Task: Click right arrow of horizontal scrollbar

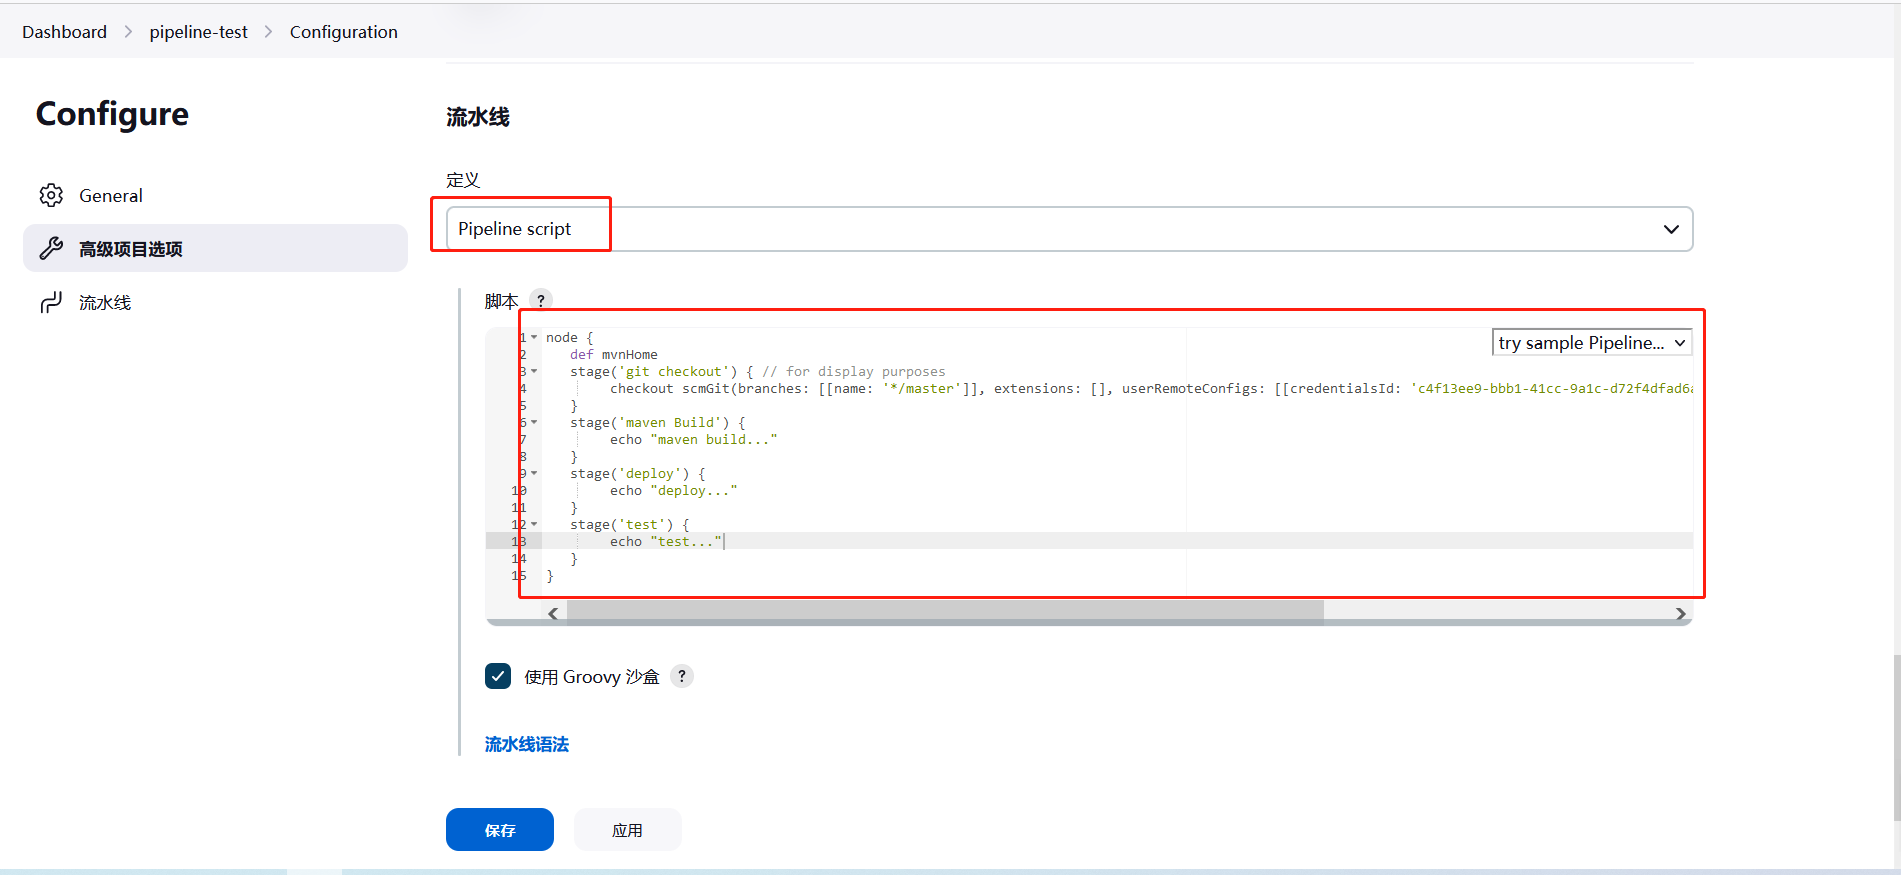Action: coord(1680,613)
